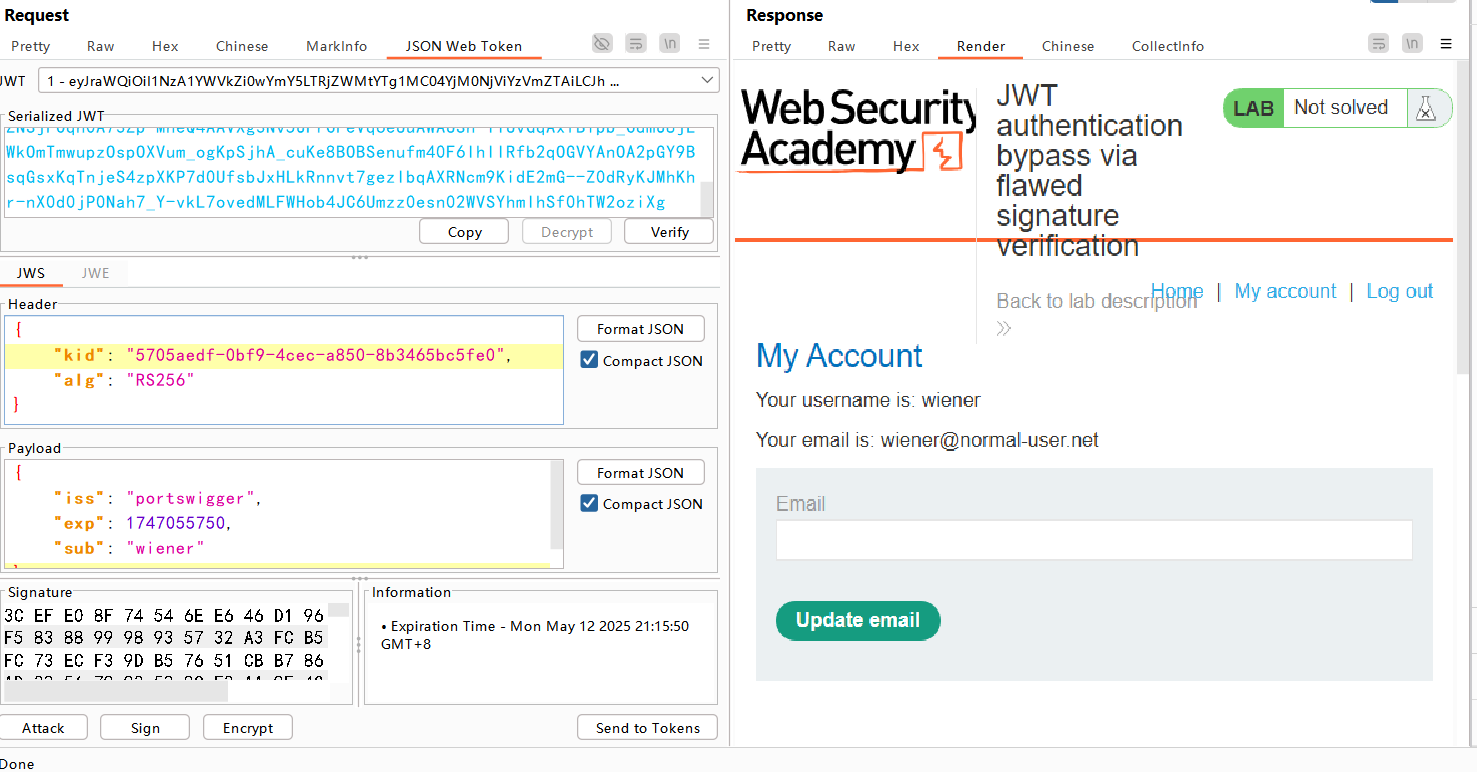Click the Email input field
This screenshot has height=772, width=1477.
(x=1093, y=540)
